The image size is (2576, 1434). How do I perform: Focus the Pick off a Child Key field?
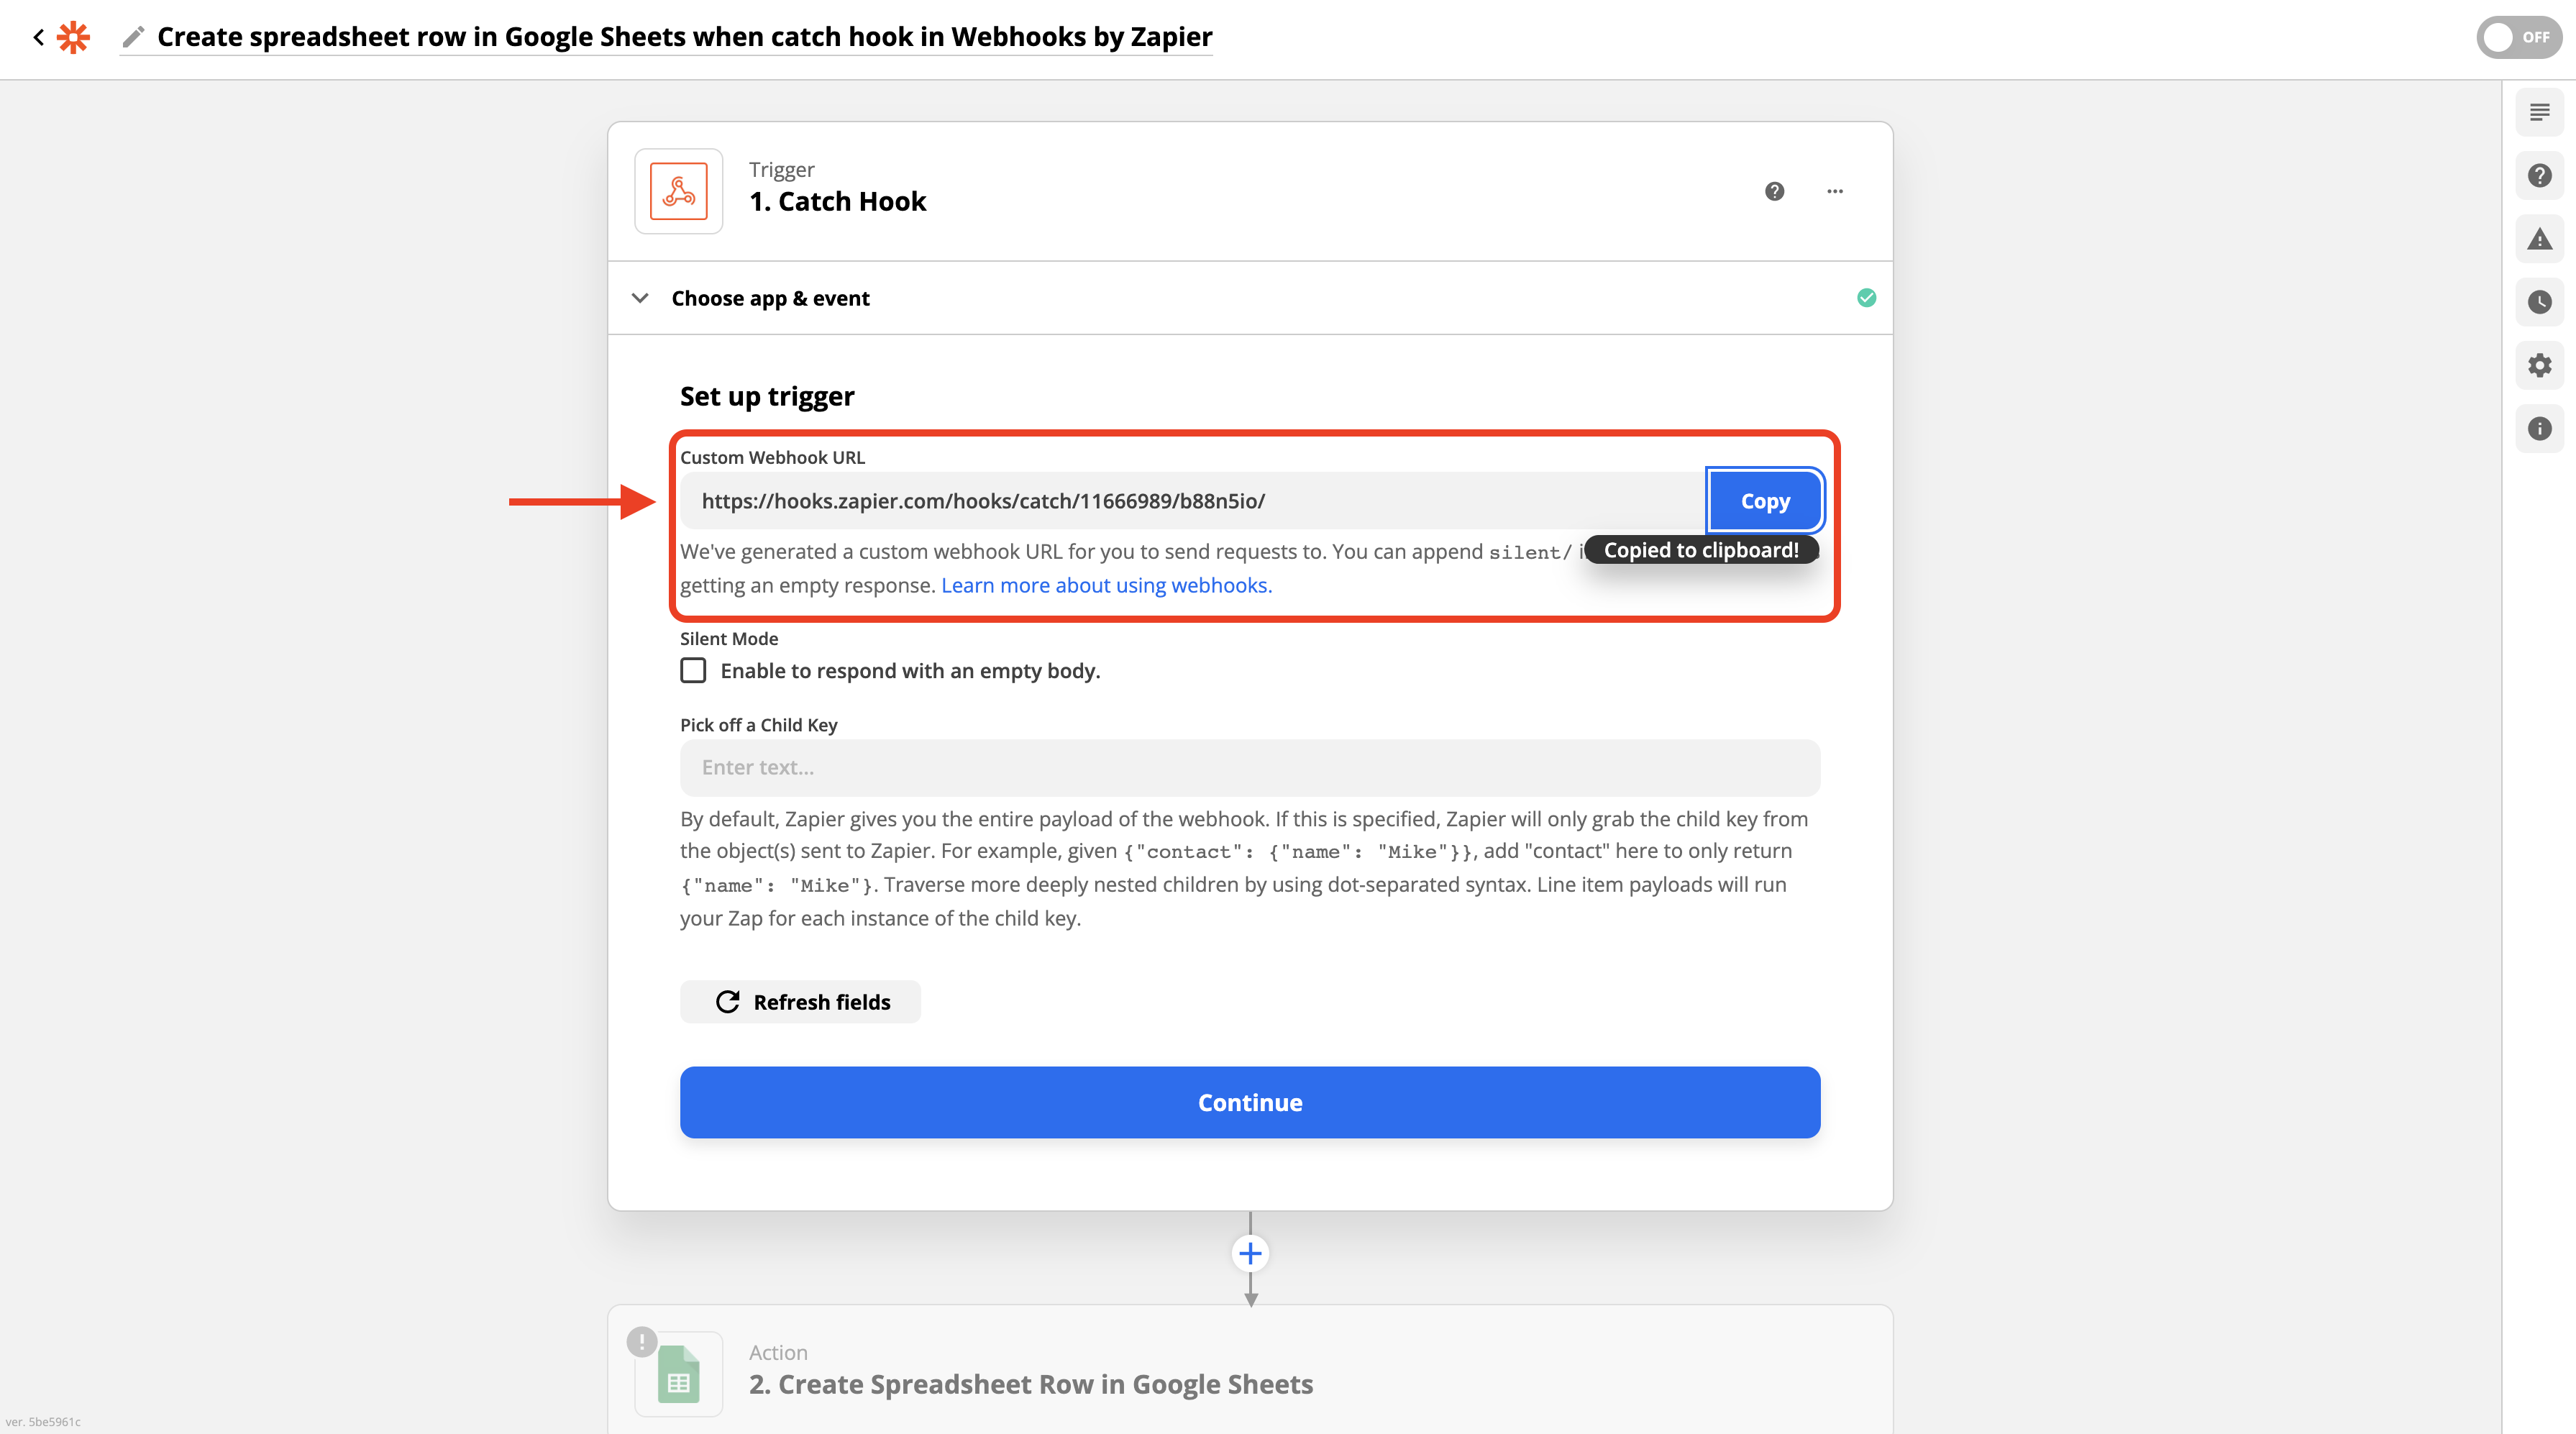[x=1250, y=767]
